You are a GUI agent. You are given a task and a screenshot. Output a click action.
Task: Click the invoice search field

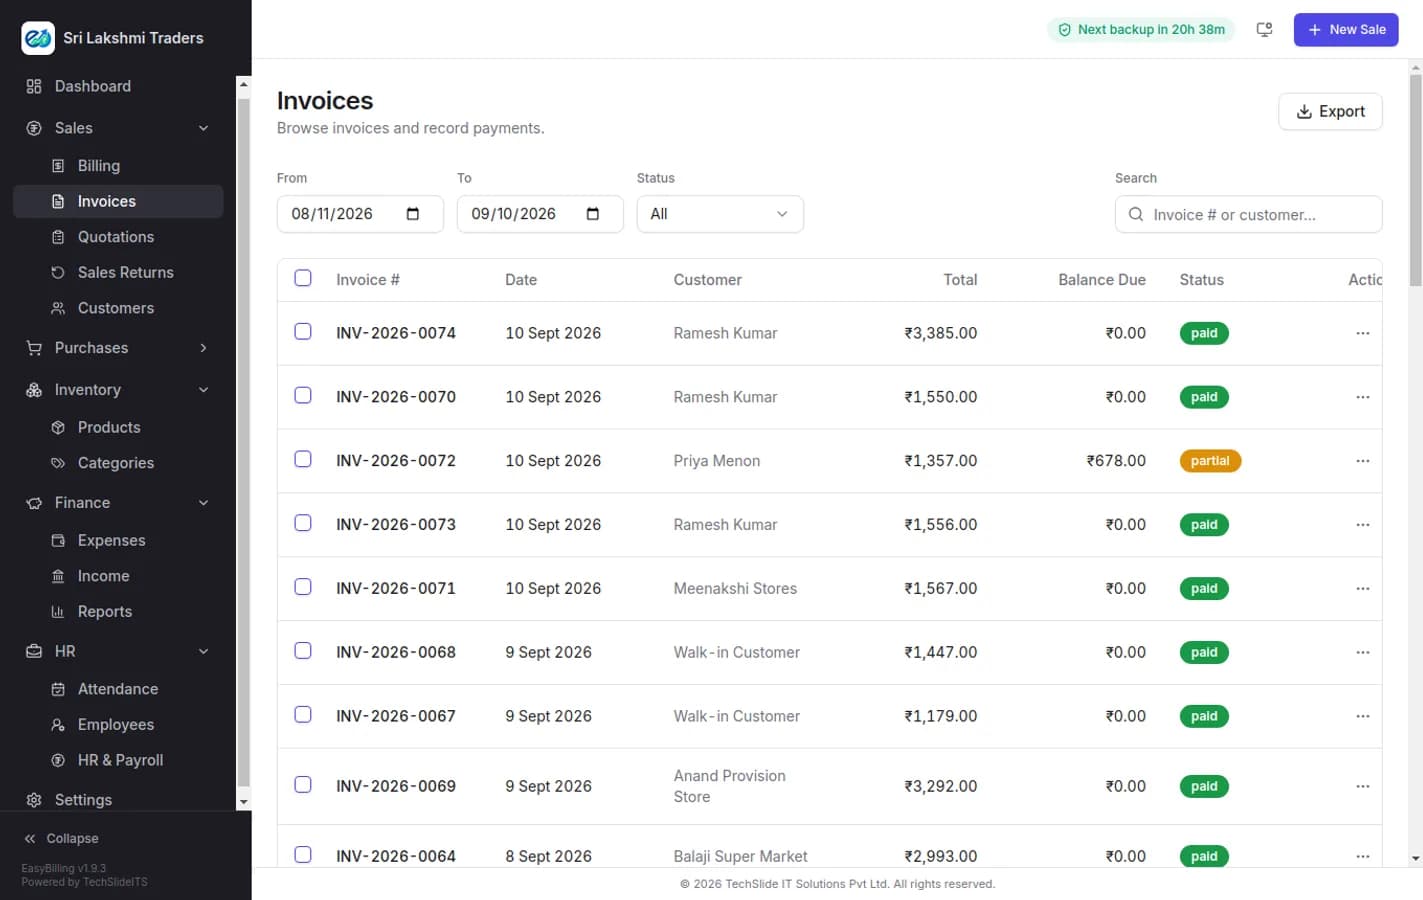tap(1248, 214)
